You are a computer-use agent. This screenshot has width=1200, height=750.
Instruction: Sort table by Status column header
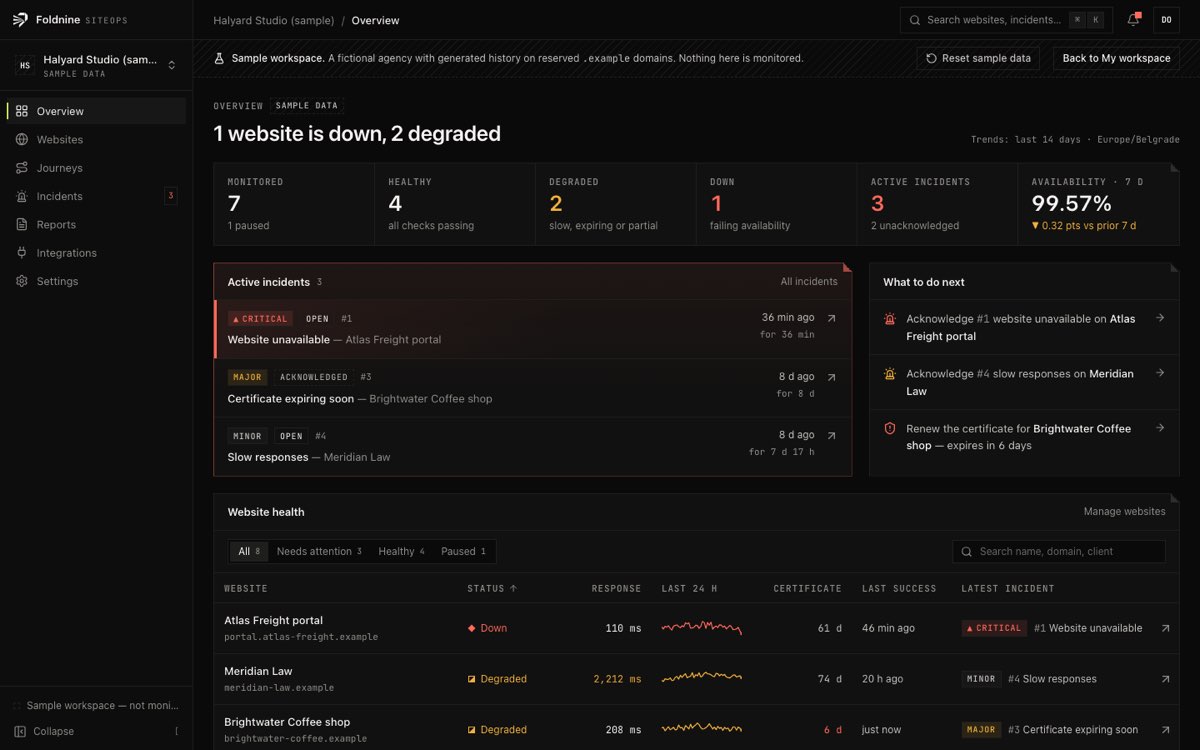(x=492, y=589)
